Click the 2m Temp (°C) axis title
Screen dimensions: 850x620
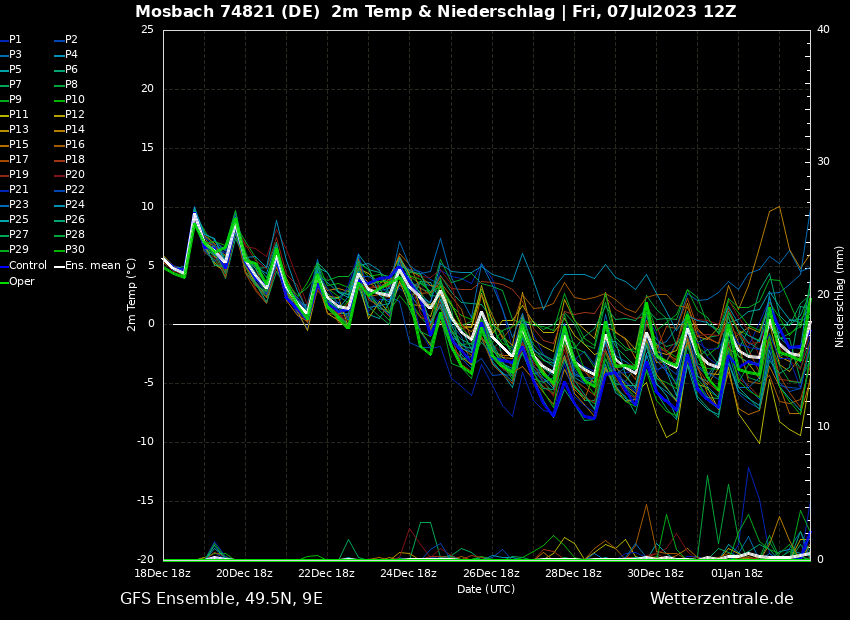pyautogui.click(x=132, y=294)
